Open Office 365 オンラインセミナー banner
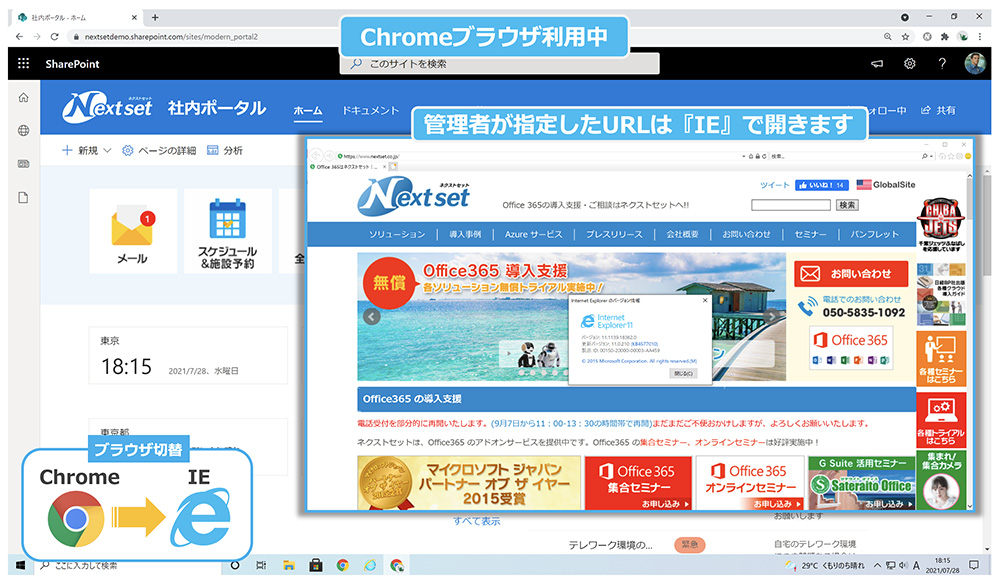This screenshot has height=576, width=1000. coord(749,483)
